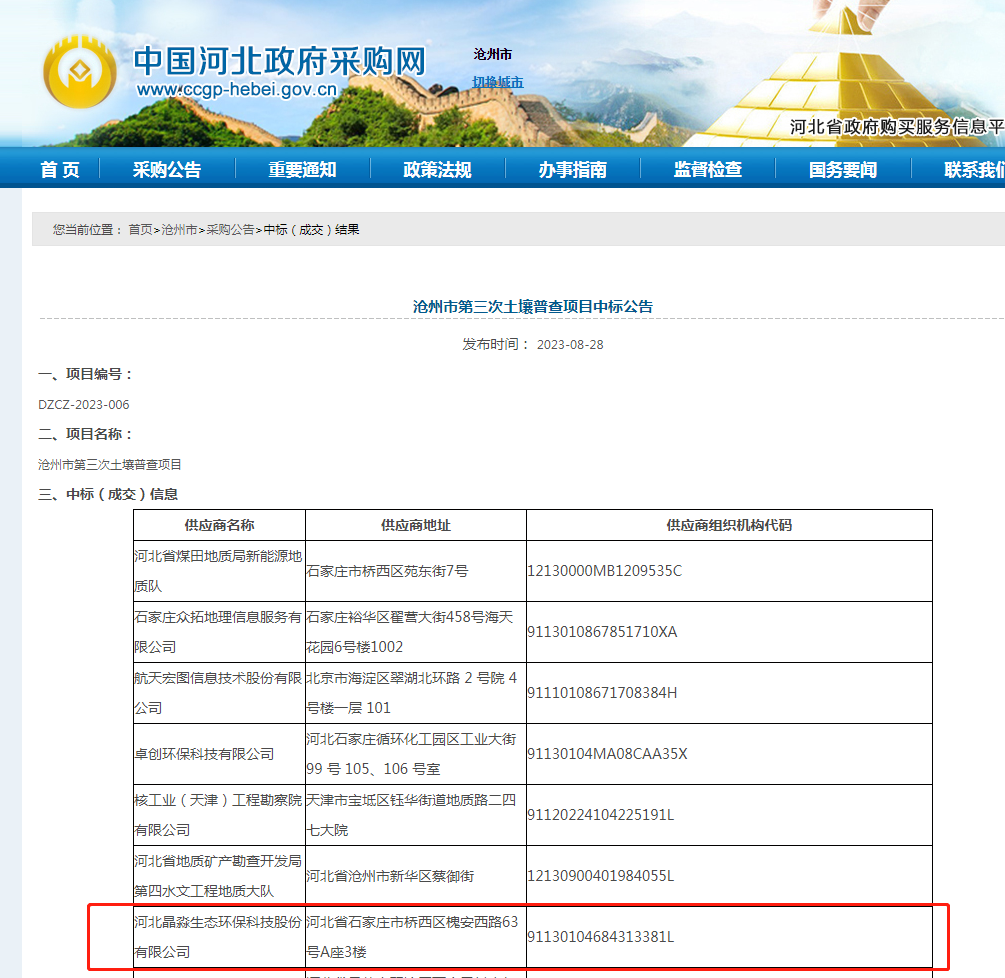
Task: Click the announcement title 沧州市第三次土壤普查项目中标公告
Action: 533,306
